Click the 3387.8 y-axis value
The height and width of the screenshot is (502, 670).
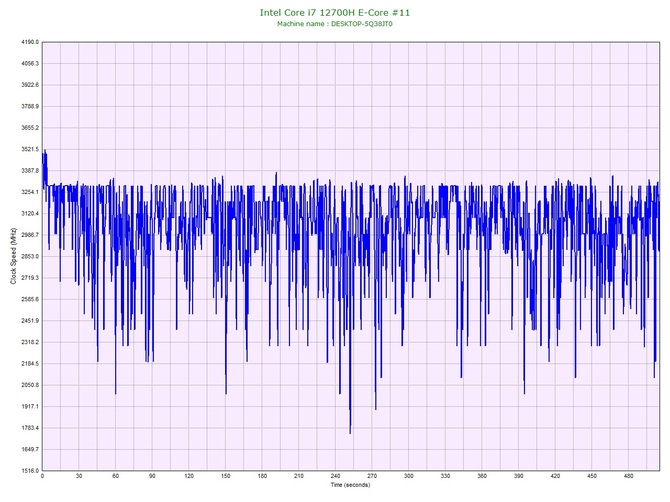click(x=30, y=170)
